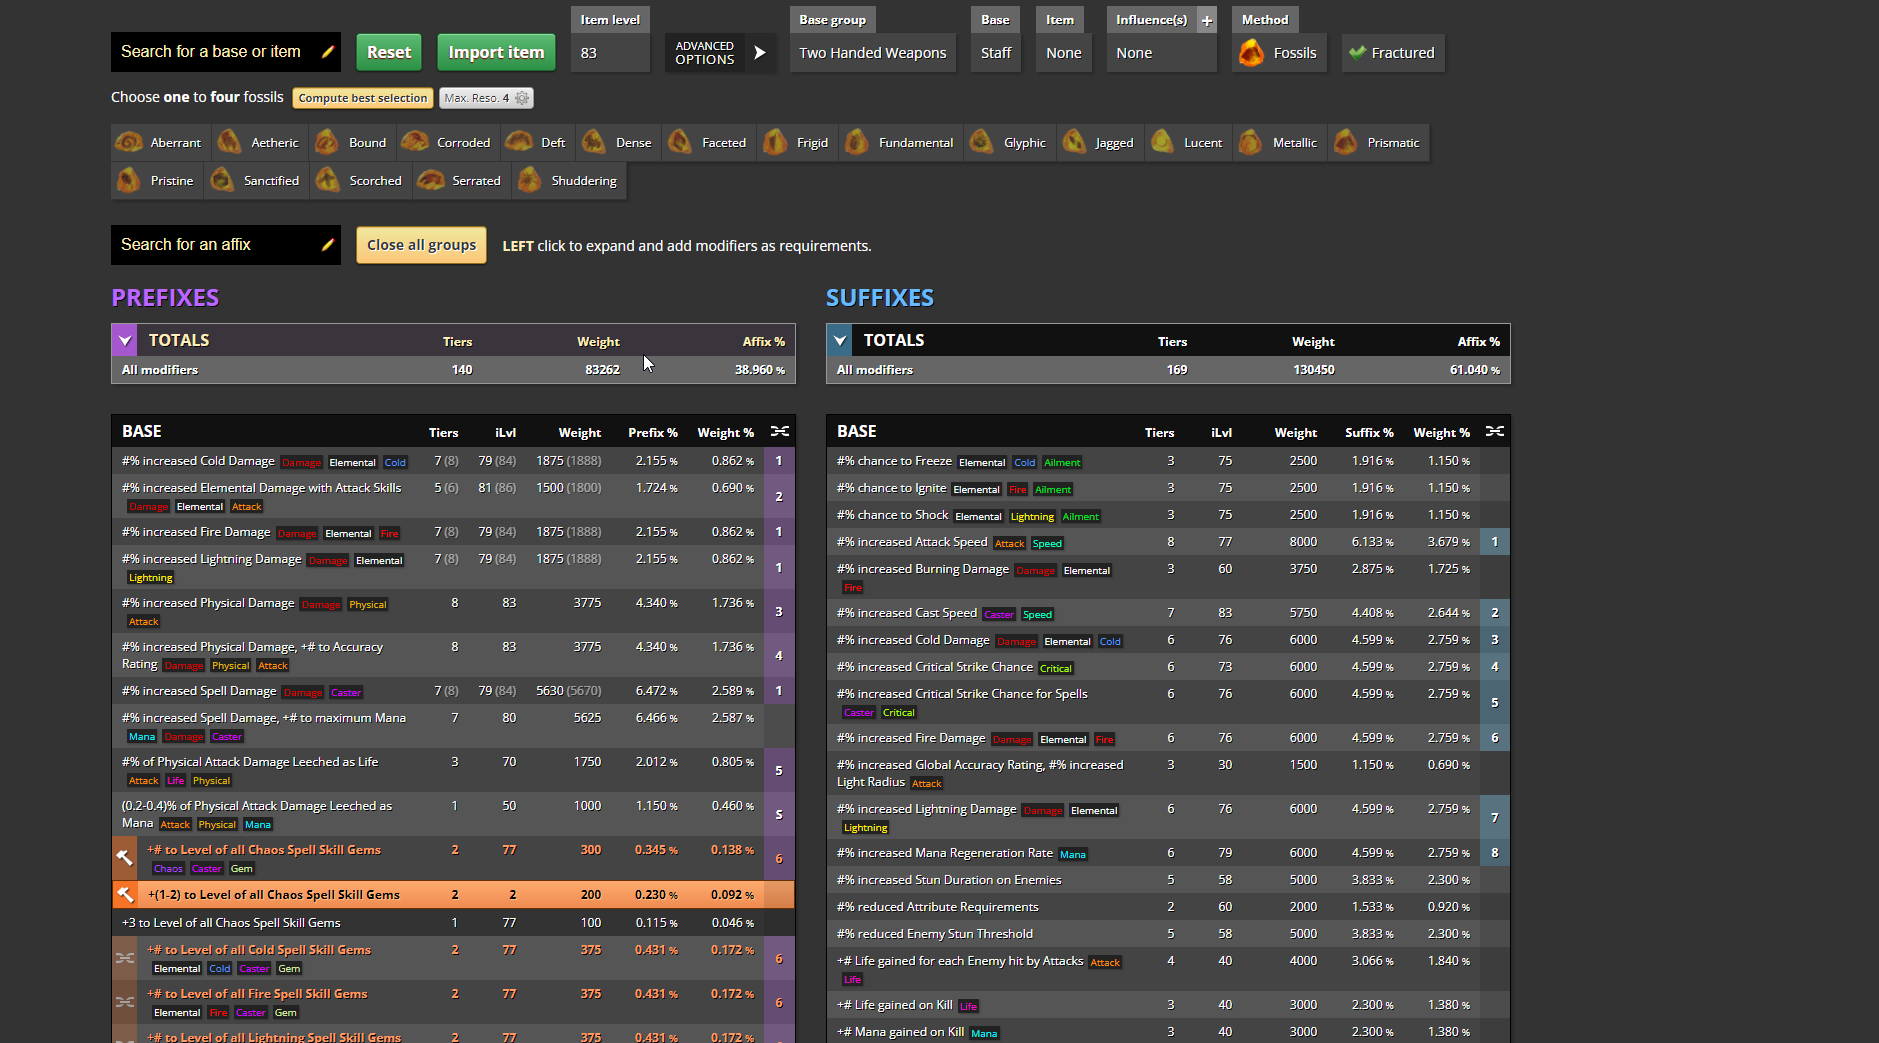
Task: Expand #% increased Cast Speed suffix row
Action: click(1168, 613)
